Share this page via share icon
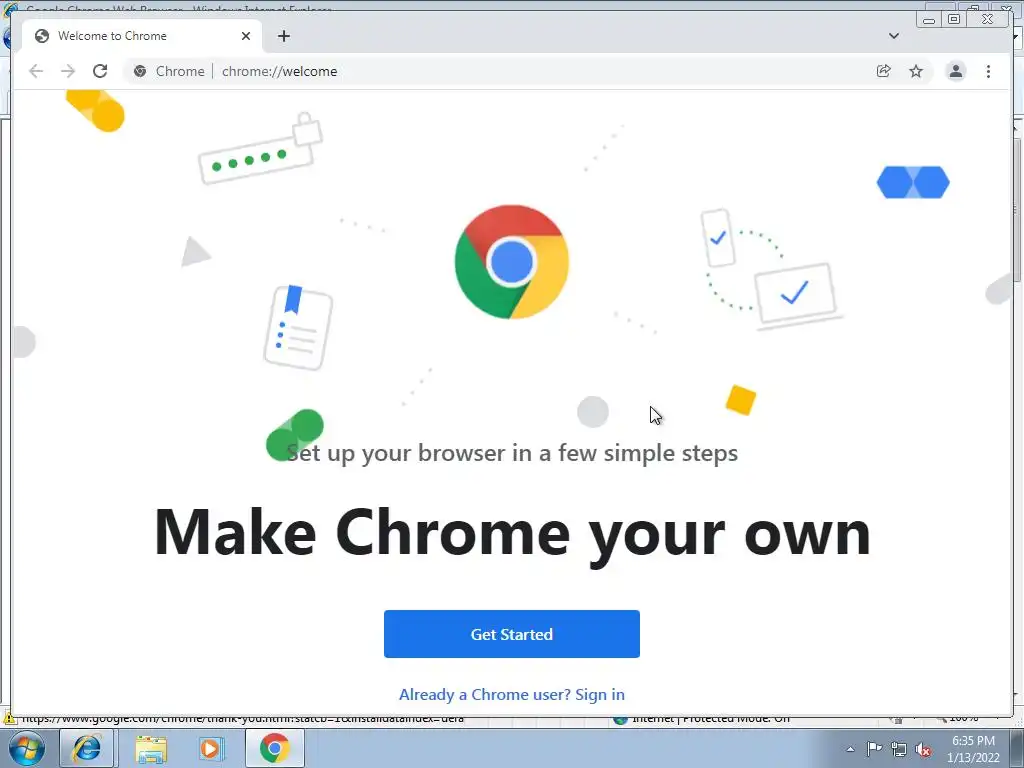1024x768 pixels. tap(884, 71)
